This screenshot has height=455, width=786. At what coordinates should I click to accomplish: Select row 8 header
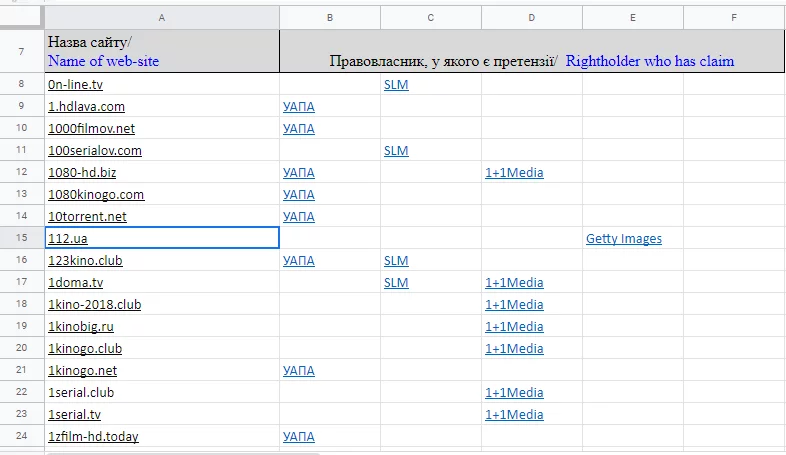click(x=22, y=84)
